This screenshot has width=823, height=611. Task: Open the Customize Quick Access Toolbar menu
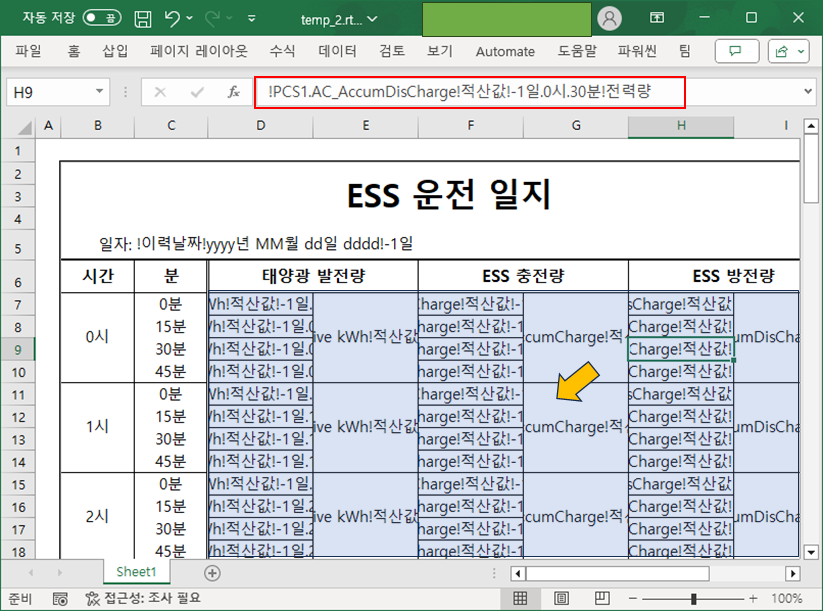coord(252,18)
